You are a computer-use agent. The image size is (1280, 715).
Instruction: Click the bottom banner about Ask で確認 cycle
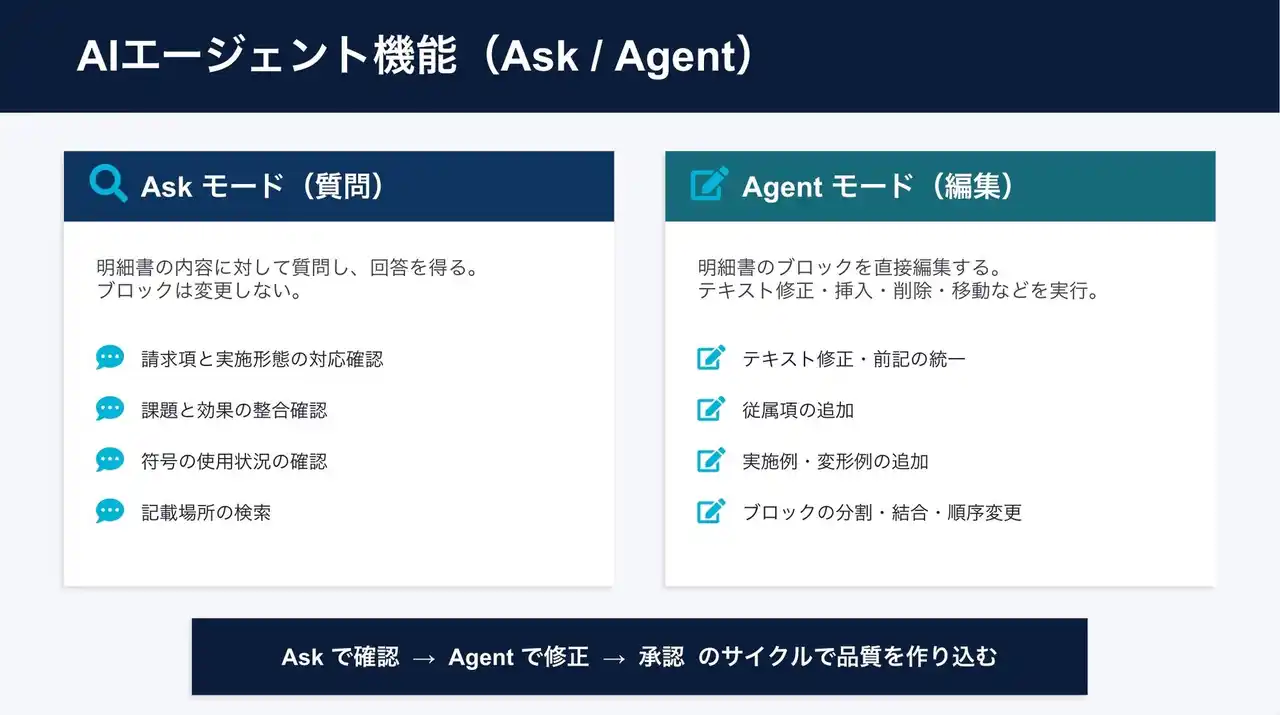[x=639, y=657]
